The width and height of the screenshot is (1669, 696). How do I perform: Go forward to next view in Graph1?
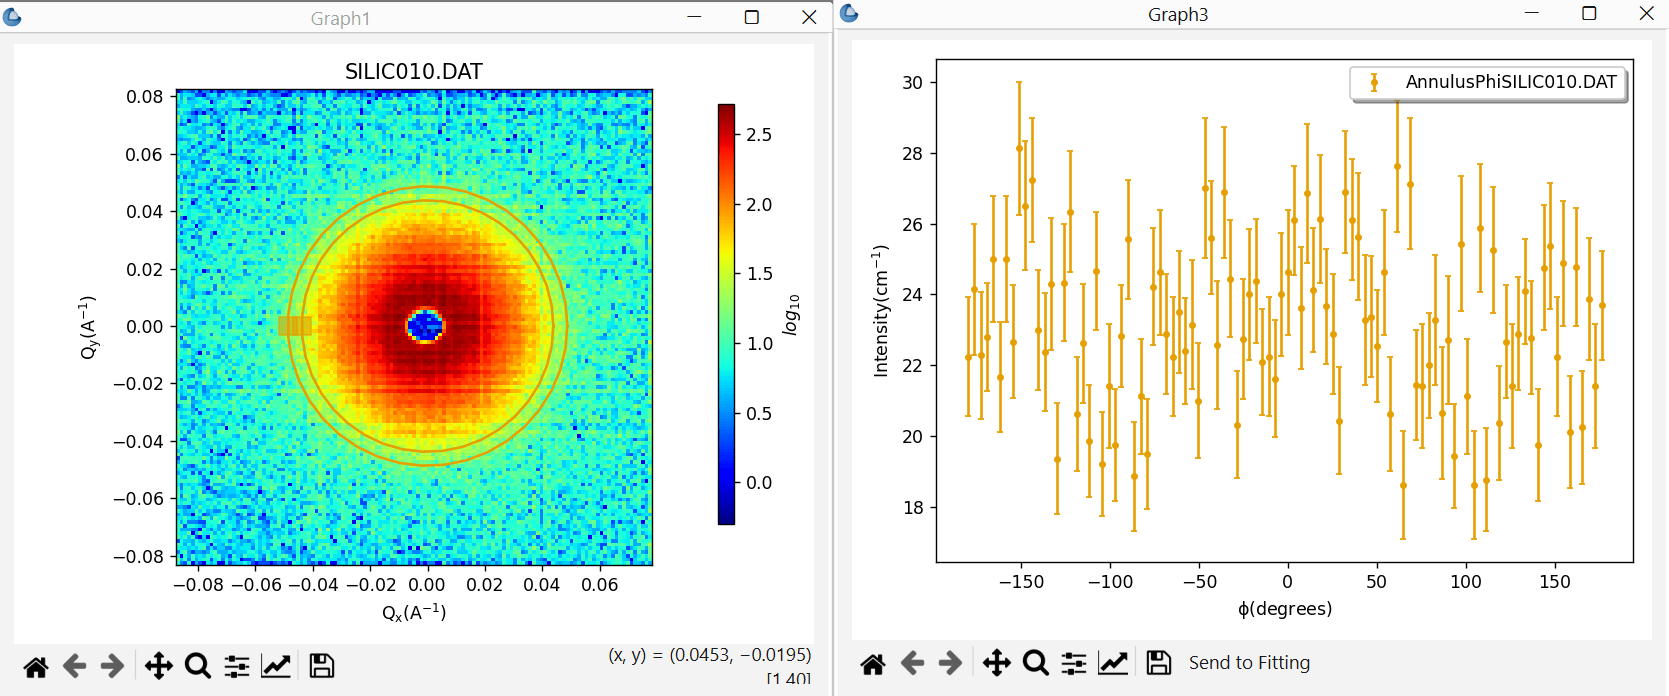pyautogui.click(x=113, y=666)
